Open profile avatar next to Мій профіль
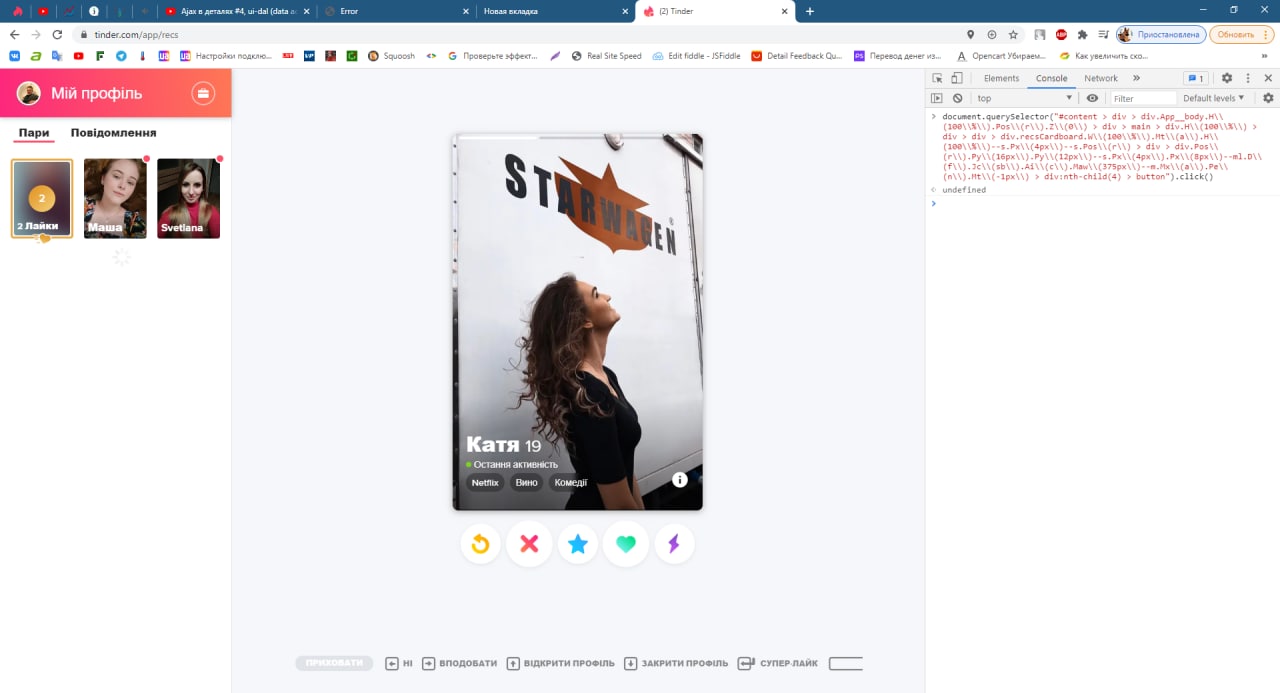 [x=29, y=93]
